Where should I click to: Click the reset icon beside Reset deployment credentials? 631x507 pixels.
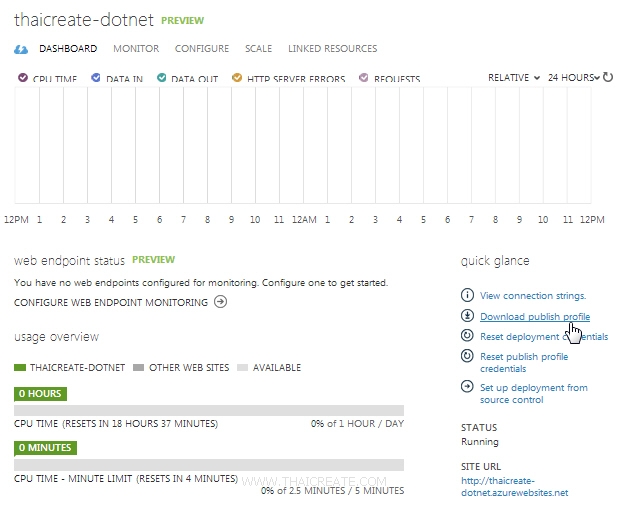point(467,335)
